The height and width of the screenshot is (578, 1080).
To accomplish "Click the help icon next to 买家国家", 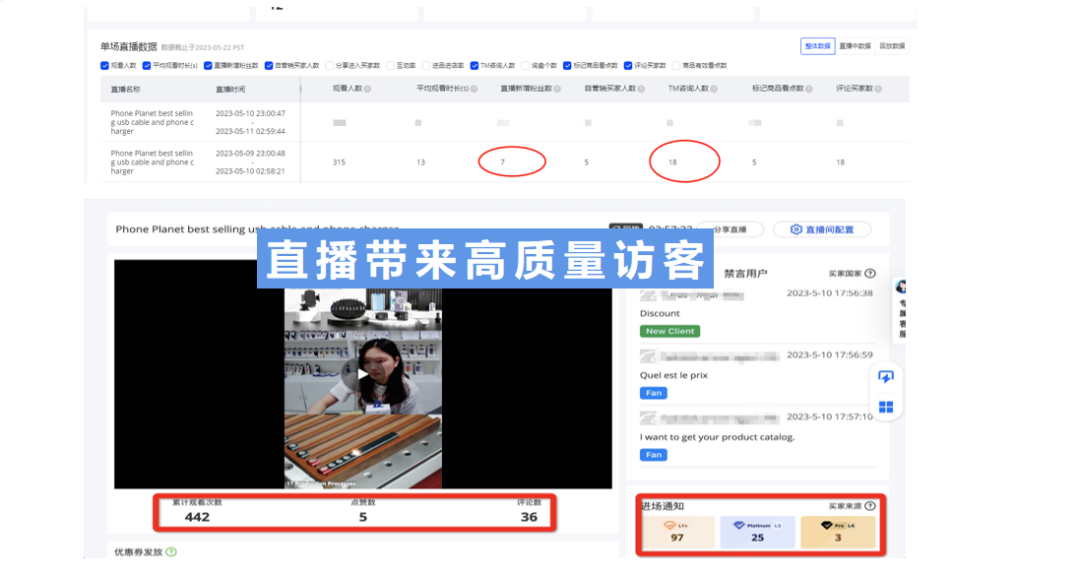I will [x=871, y=273].
